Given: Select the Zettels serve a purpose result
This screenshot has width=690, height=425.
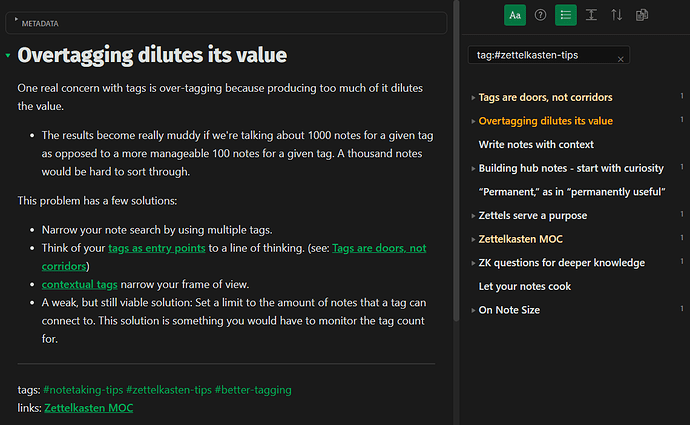Looking at the screenshot, I should click(x=532, y=216).
